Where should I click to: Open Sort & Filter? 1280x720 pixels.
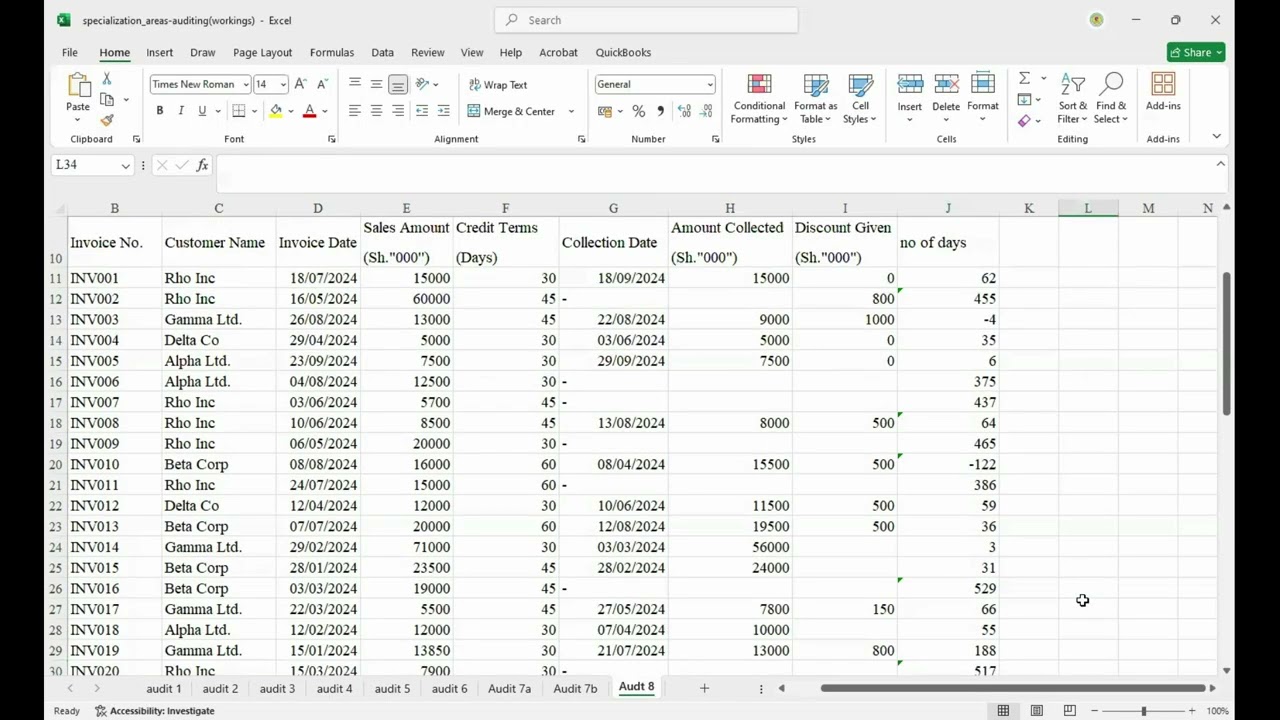[1073, 99]
